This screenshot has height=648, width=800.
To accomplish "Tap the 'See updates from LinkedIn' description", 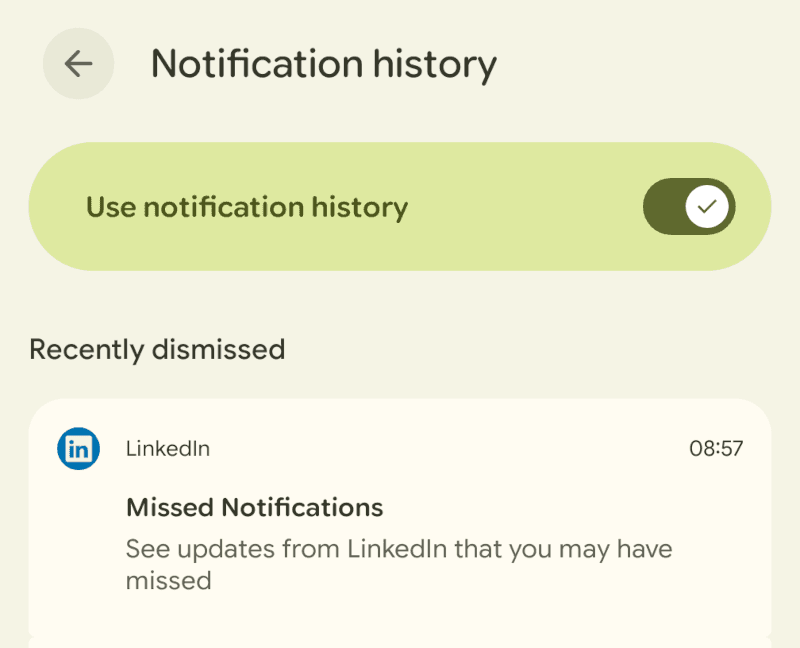I will (399, 549).
